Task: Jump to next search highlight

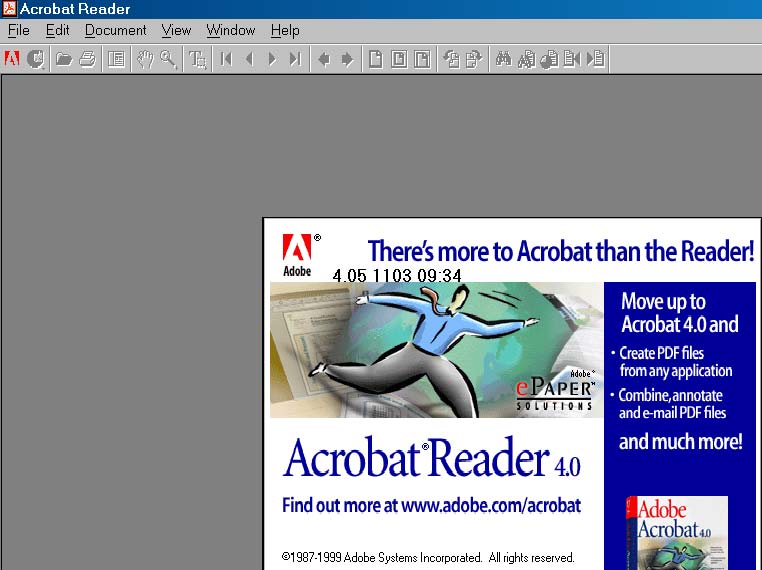Action: tap(595, 59)
